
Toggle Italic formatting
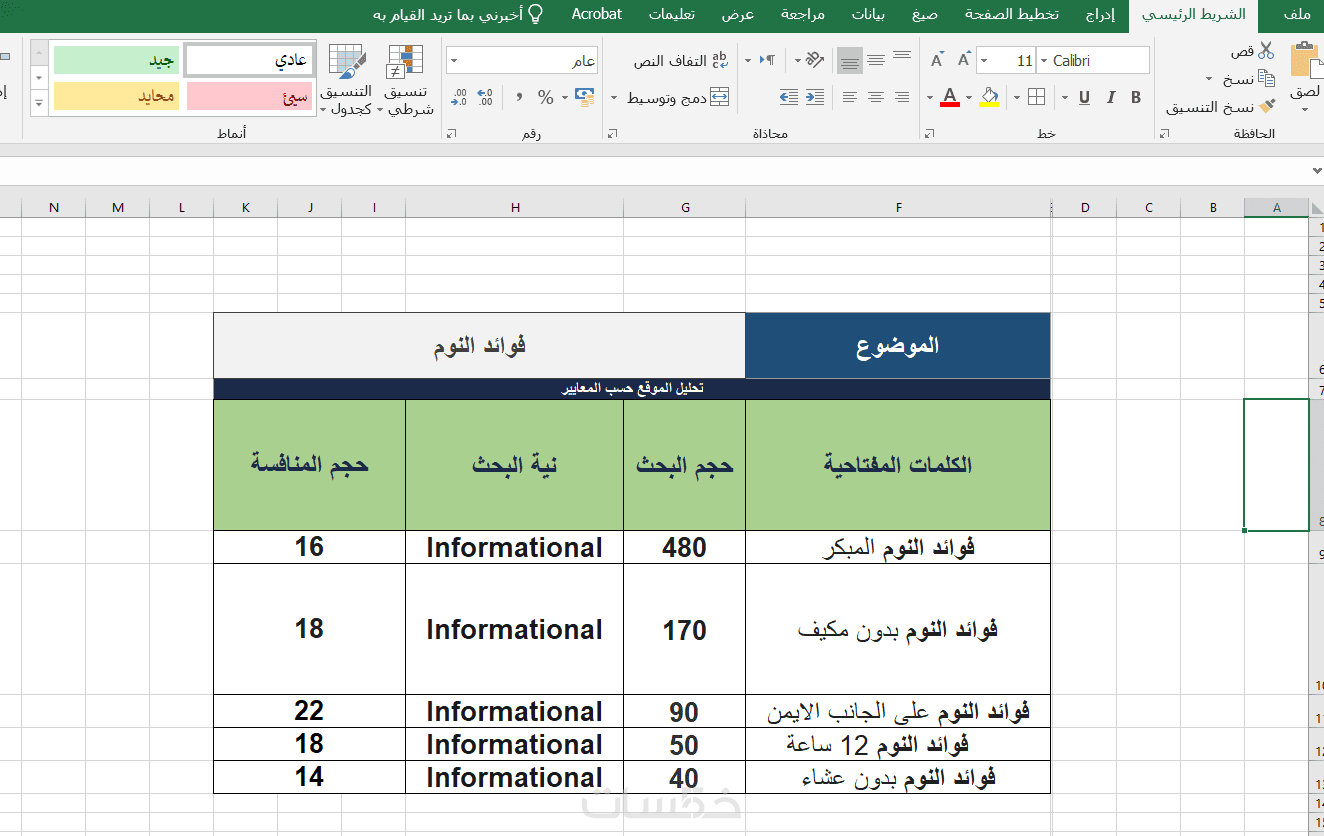pos(1111,97)
